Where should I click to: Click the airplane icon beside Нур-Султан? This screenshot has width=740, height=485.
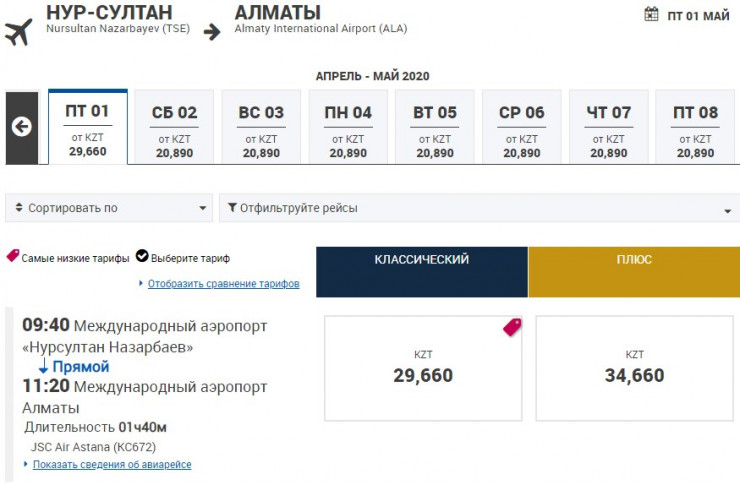[18, 31]
